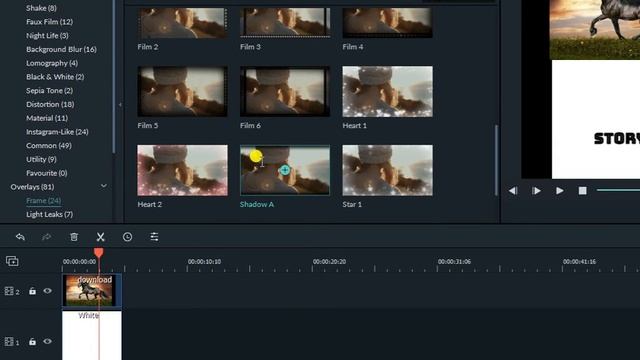Click the plus icon on Shadow A
This screenshot has height=360, width=640.
pyautogui.click(x=285, y=170)
